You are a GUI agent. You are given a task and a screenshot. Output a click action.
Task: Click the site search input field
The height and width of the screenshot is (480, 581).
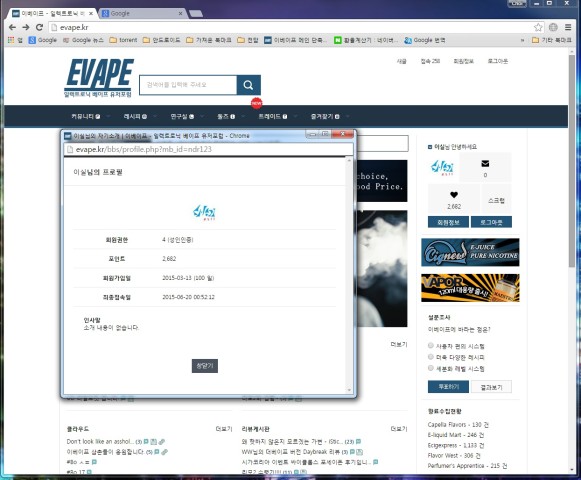point(188,85)
